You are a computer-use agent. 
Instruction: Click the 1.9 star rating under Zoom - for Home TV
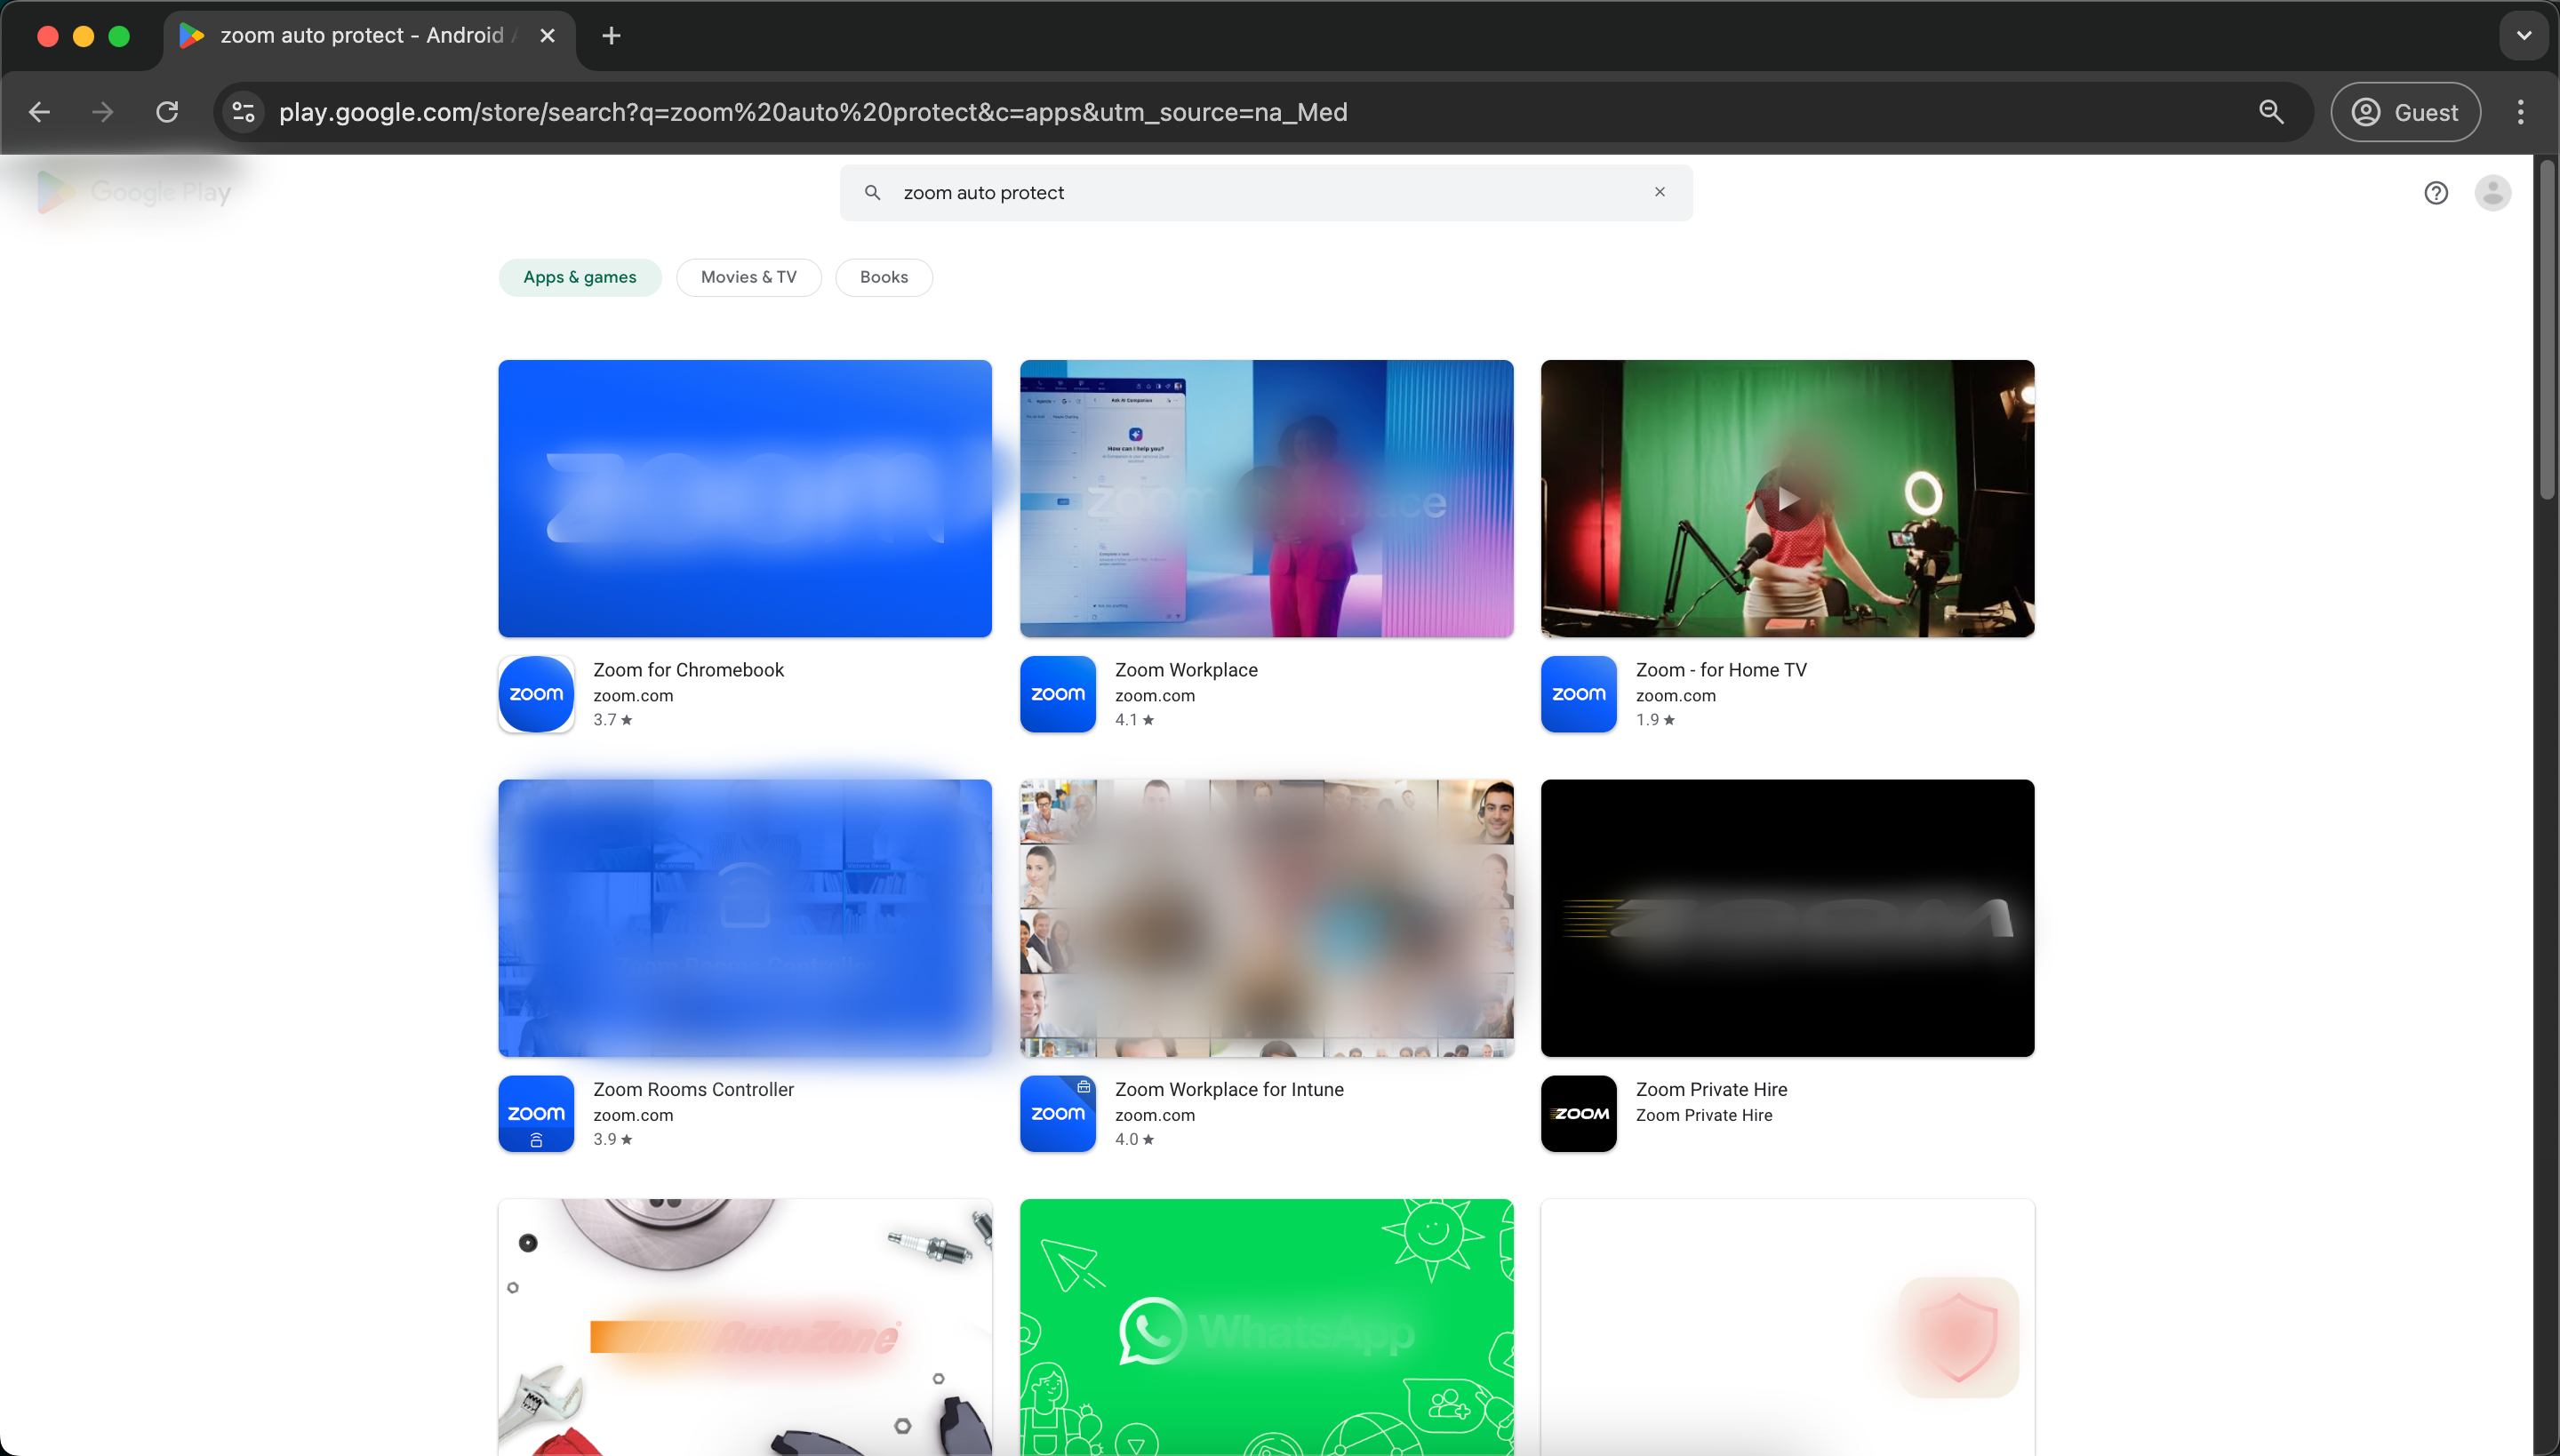tap(1655, 720)
